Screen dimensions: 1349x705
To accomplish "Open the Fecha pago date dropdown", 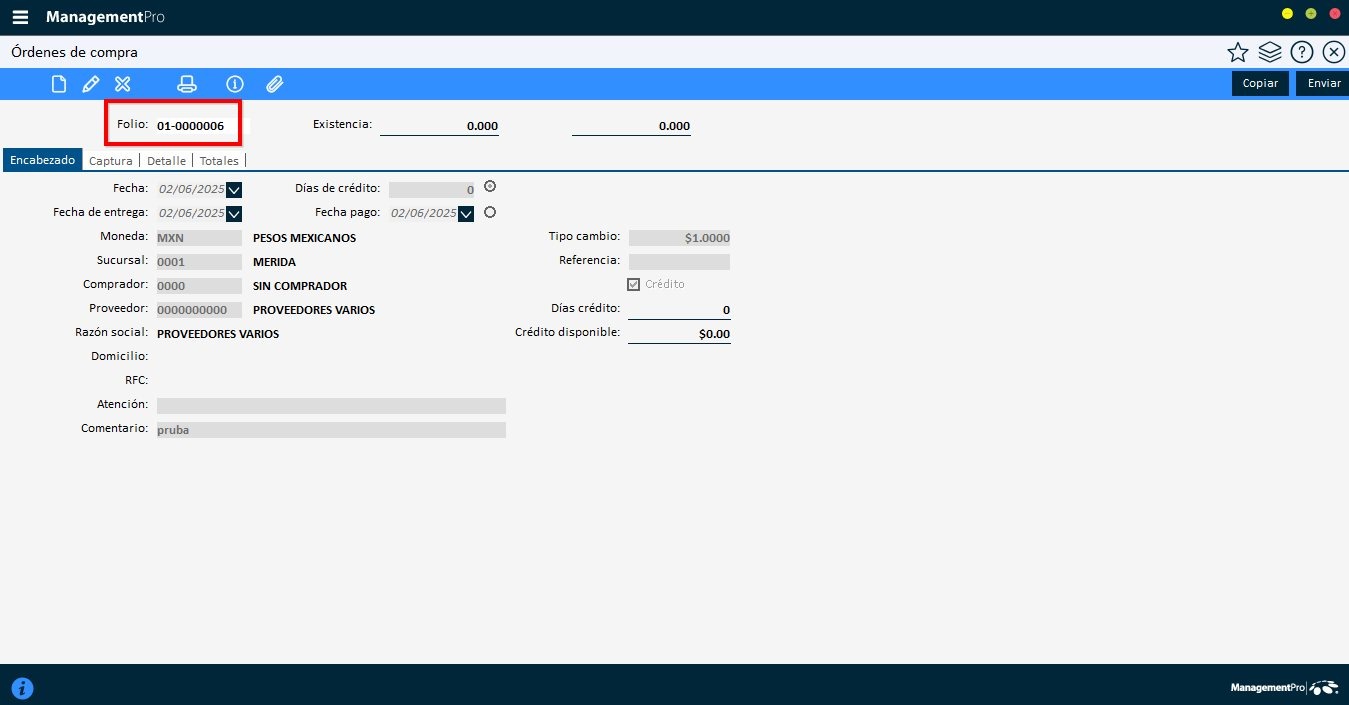I will tap(466, 213).
